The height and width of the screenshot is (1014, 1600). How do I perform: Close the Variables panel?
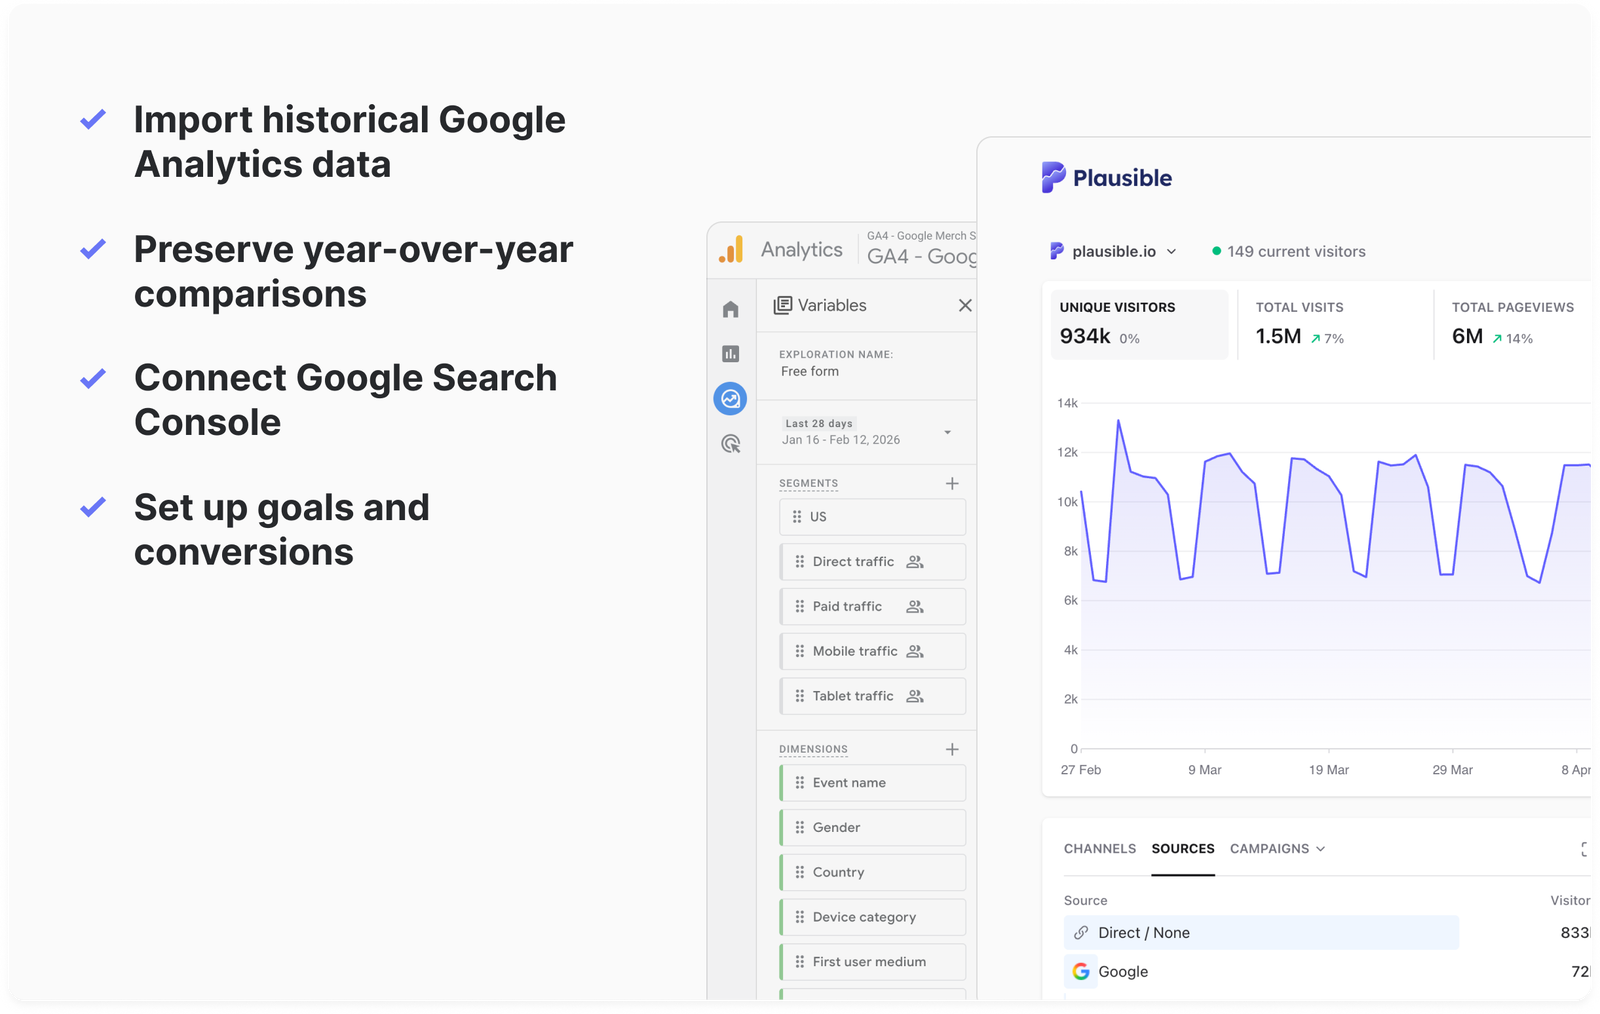965,305
